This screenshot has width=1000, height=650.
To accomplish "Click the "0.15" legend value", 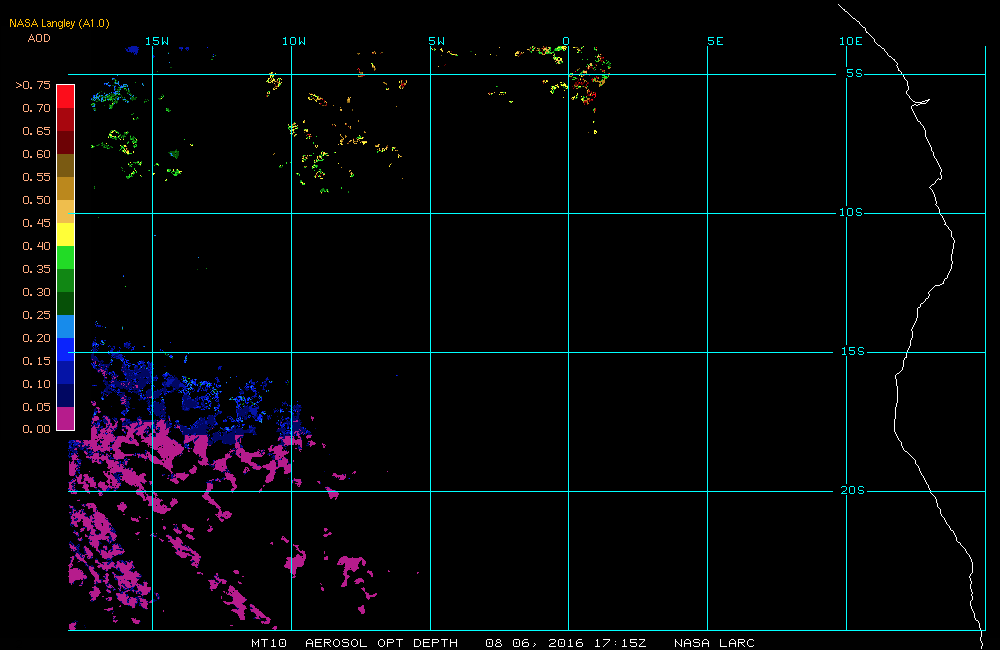I will pos(36,360).
